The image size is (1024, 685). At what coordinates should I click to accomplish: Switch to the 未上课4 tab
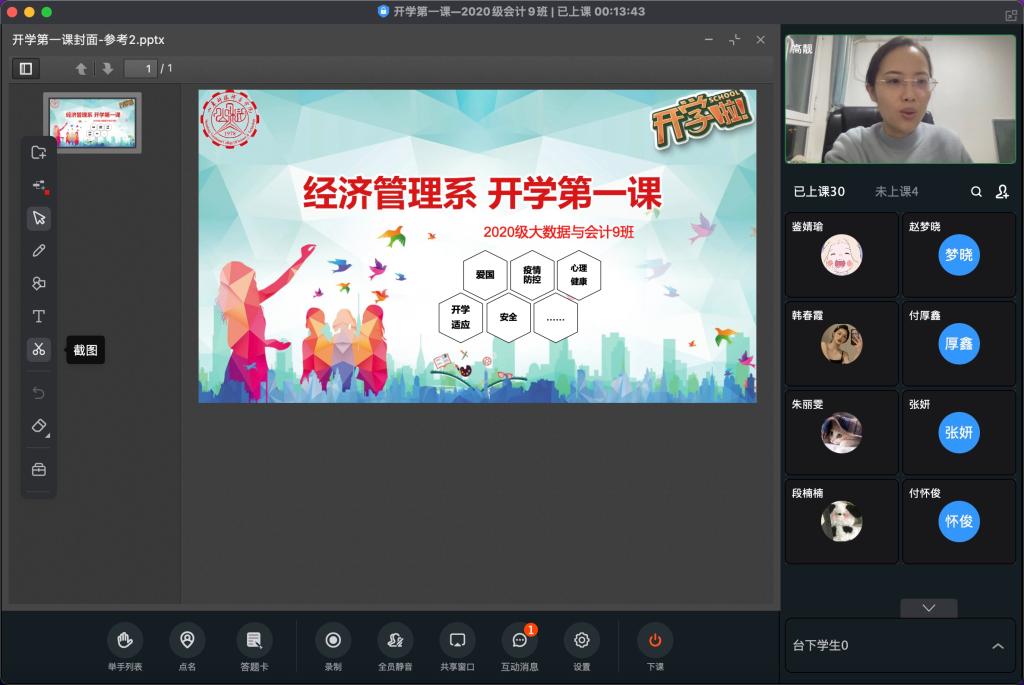pos(896,191)
